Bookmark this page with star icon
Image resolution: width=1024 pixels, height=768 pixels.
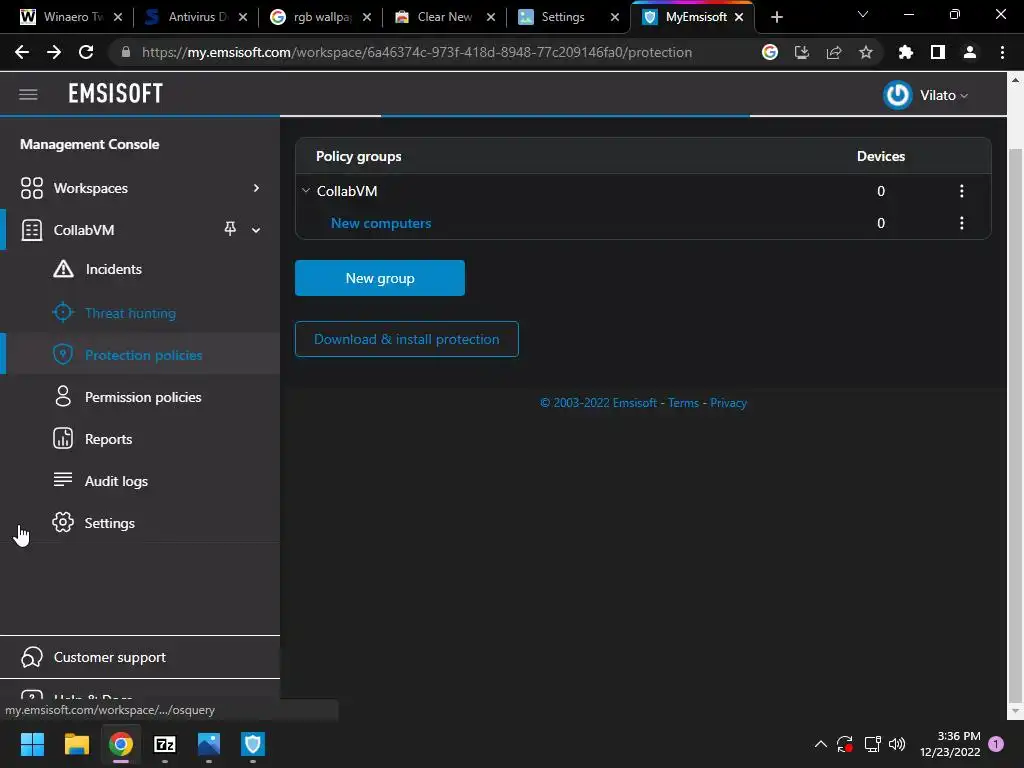[866, 52]
